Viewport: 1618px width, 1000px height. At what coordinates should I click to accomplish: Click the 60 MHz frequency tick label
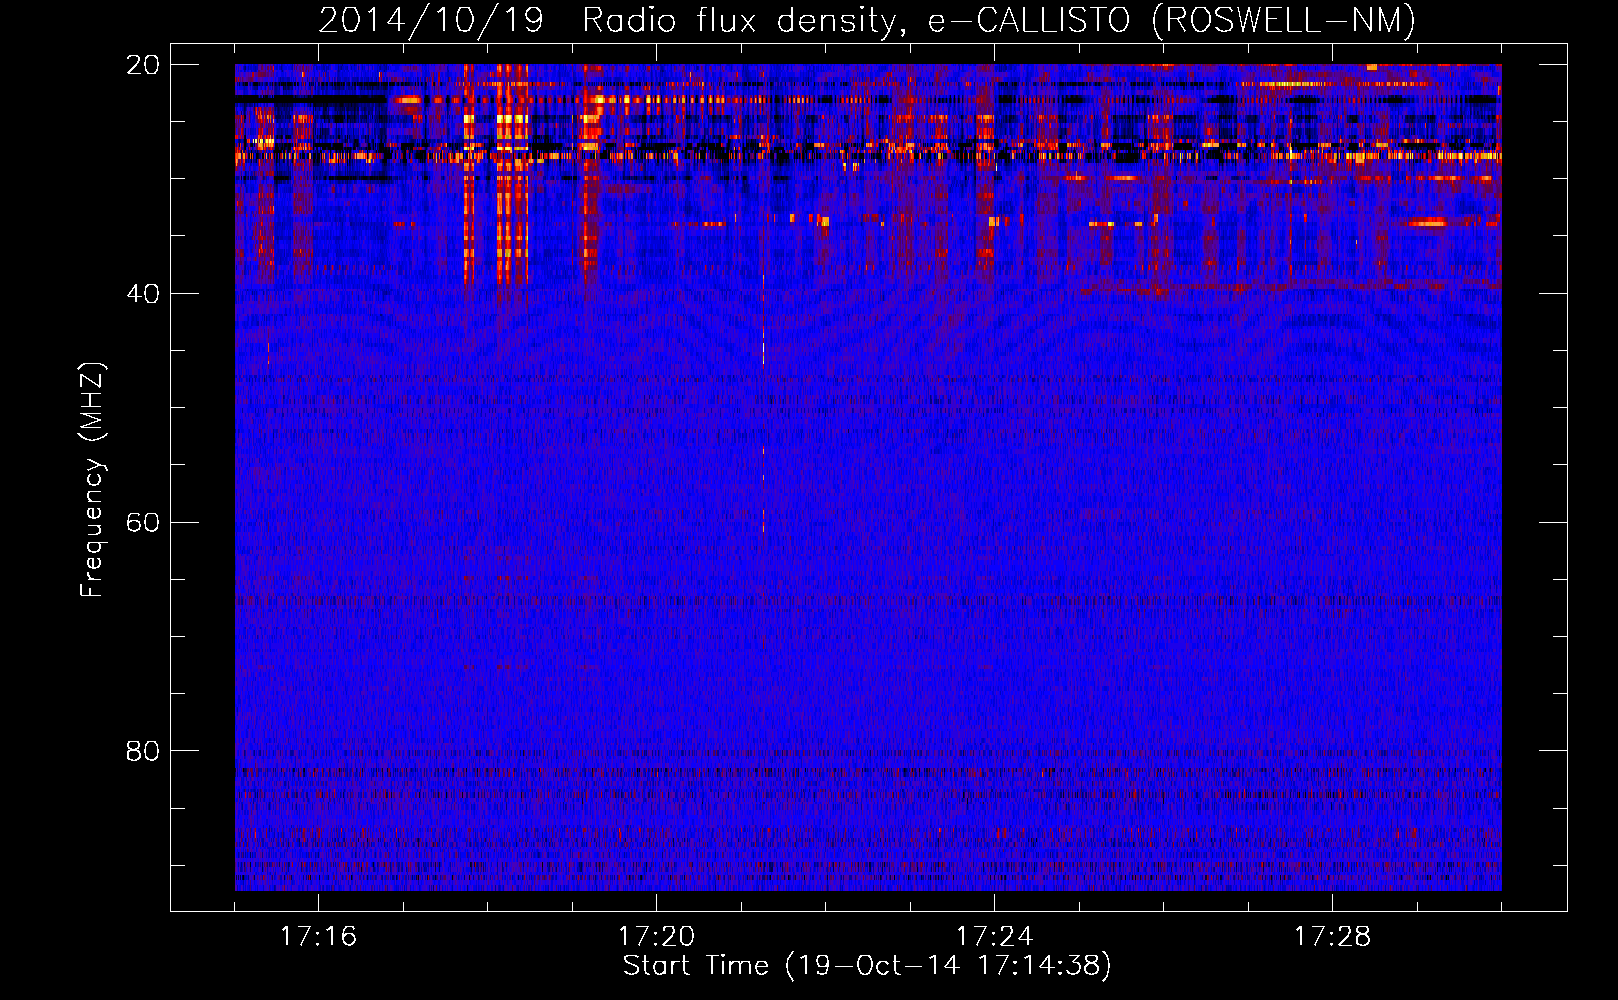click(x=142, y=523)
